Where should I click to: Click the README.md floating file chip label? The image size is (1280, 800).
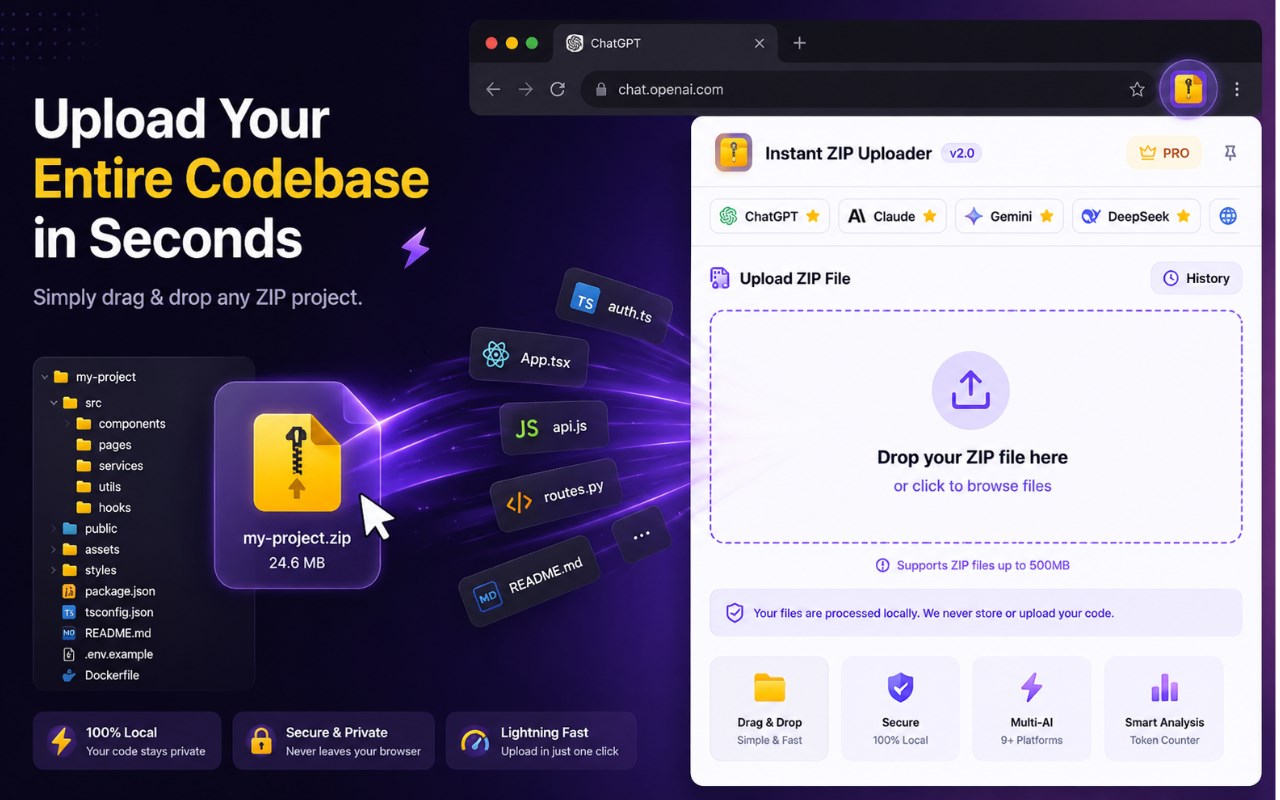[546, 575]
